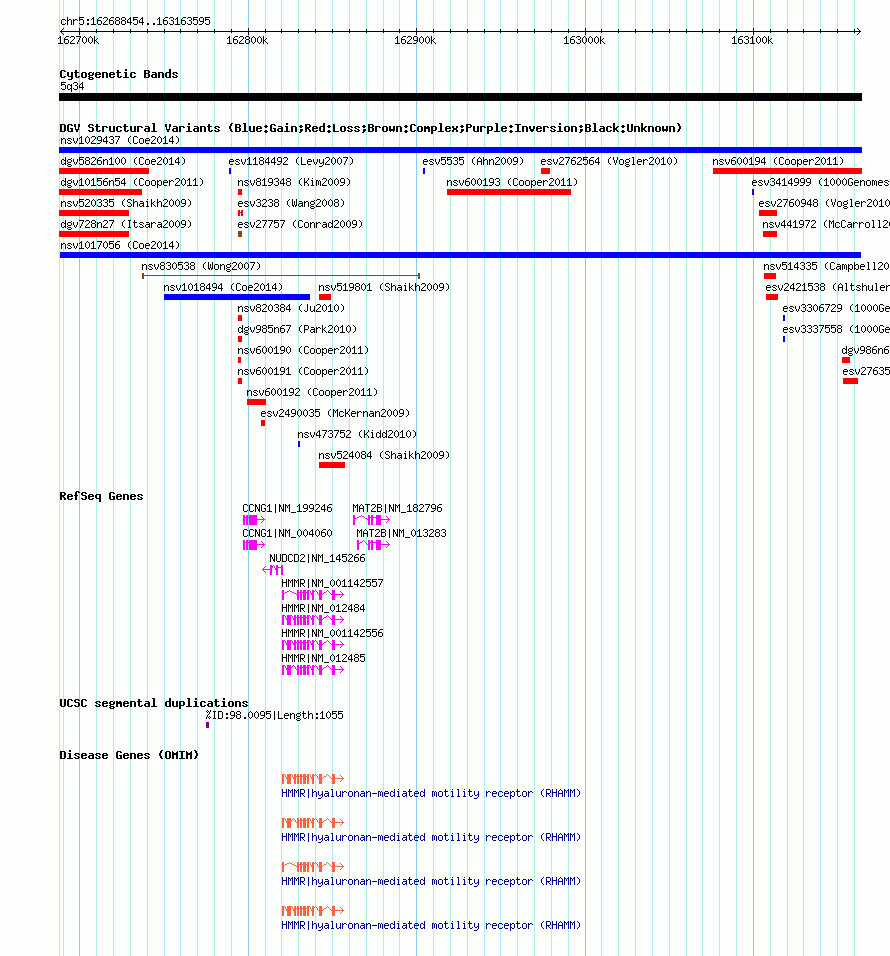This screenshot has width=890, height=956.
Task: Select the 162700k ruler tick label
Action: pyautogui.click(x=78, y=40)
